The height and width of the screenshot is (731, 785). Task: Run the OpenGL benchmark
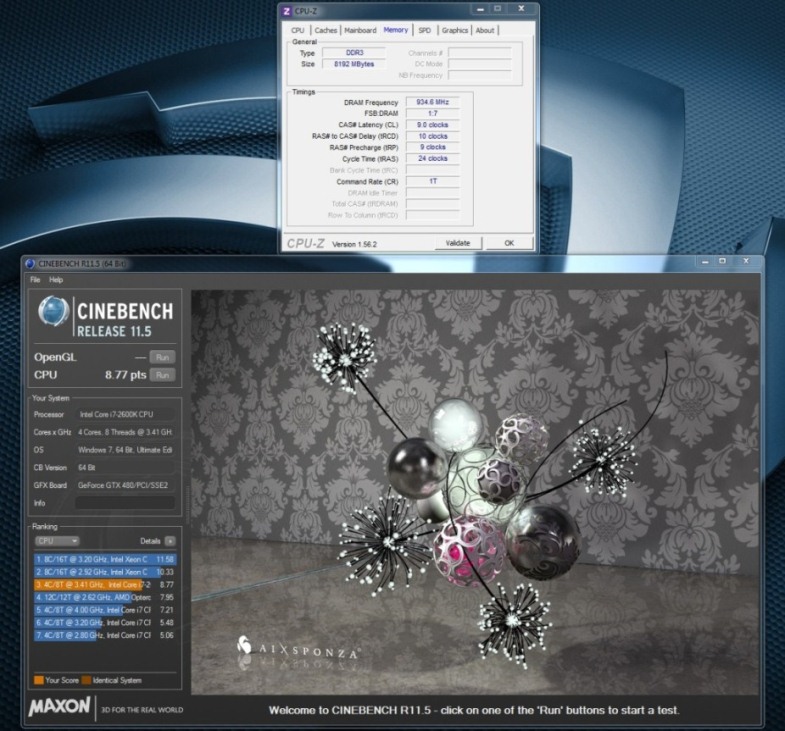click(162, 357)
